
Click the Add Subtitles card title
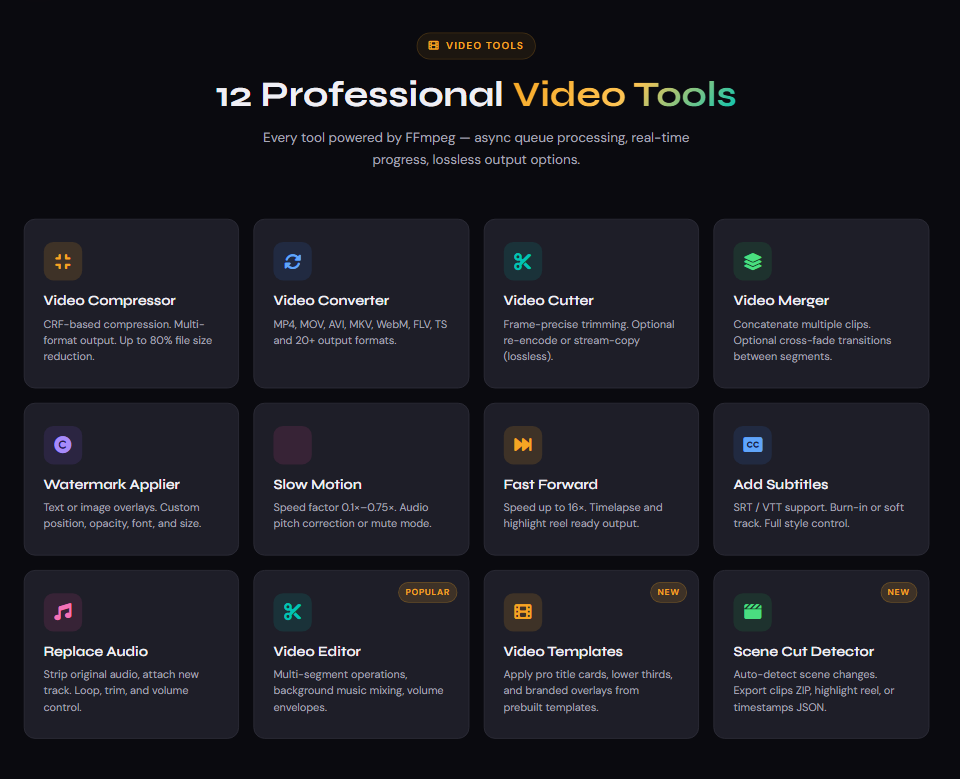781,484
